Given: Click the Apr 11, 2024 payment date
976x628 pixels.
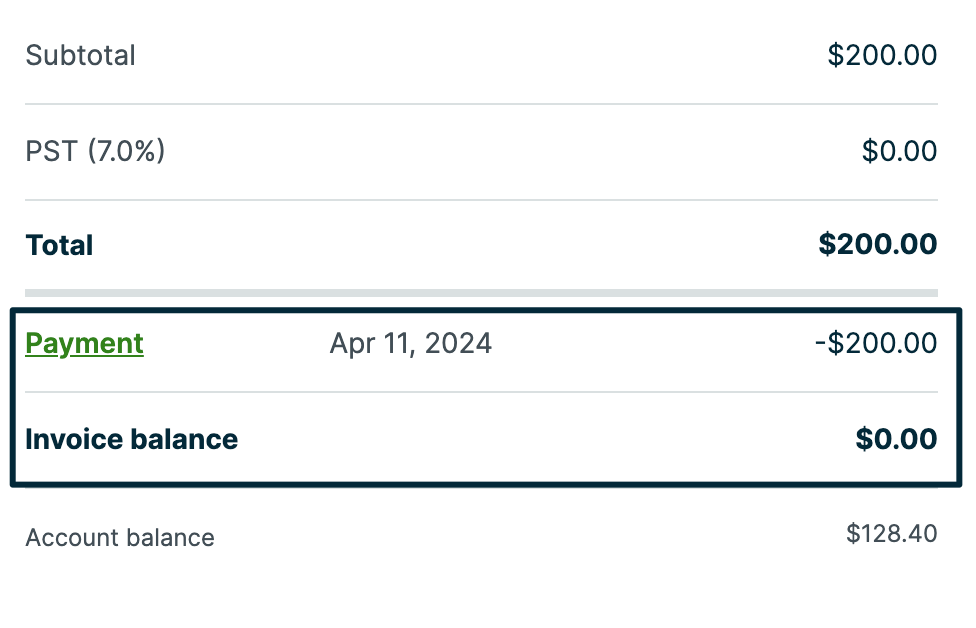Looking at the screenshot, I should [410, 343].
